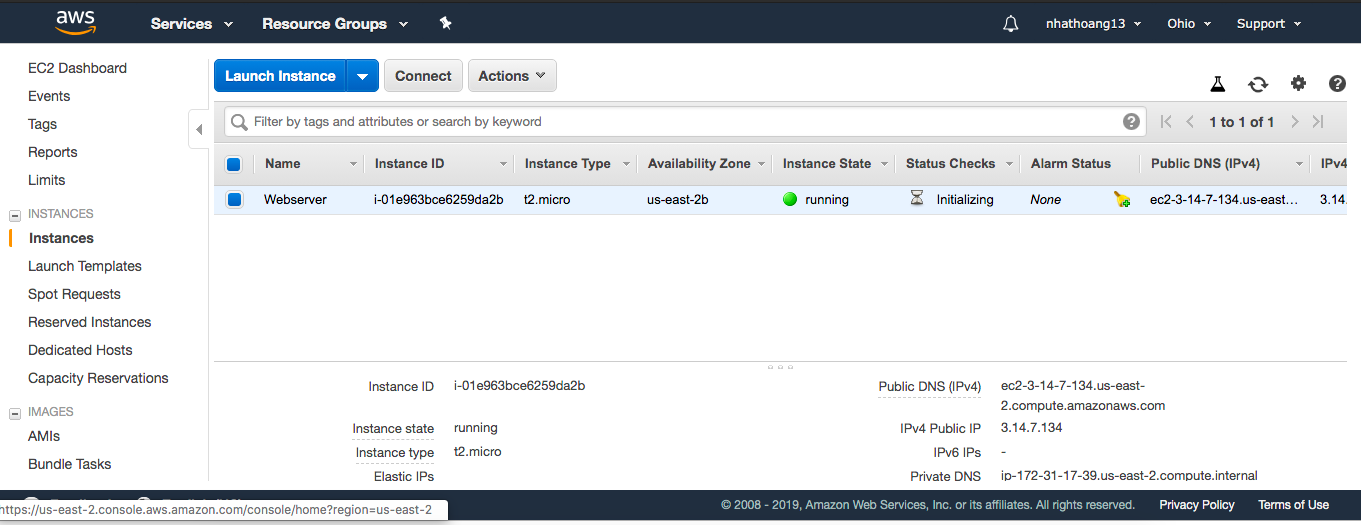Open AMIs in sidebar
Viewport: 1361px width, 525px height.
pyautogui.click(x=44, y=436)
